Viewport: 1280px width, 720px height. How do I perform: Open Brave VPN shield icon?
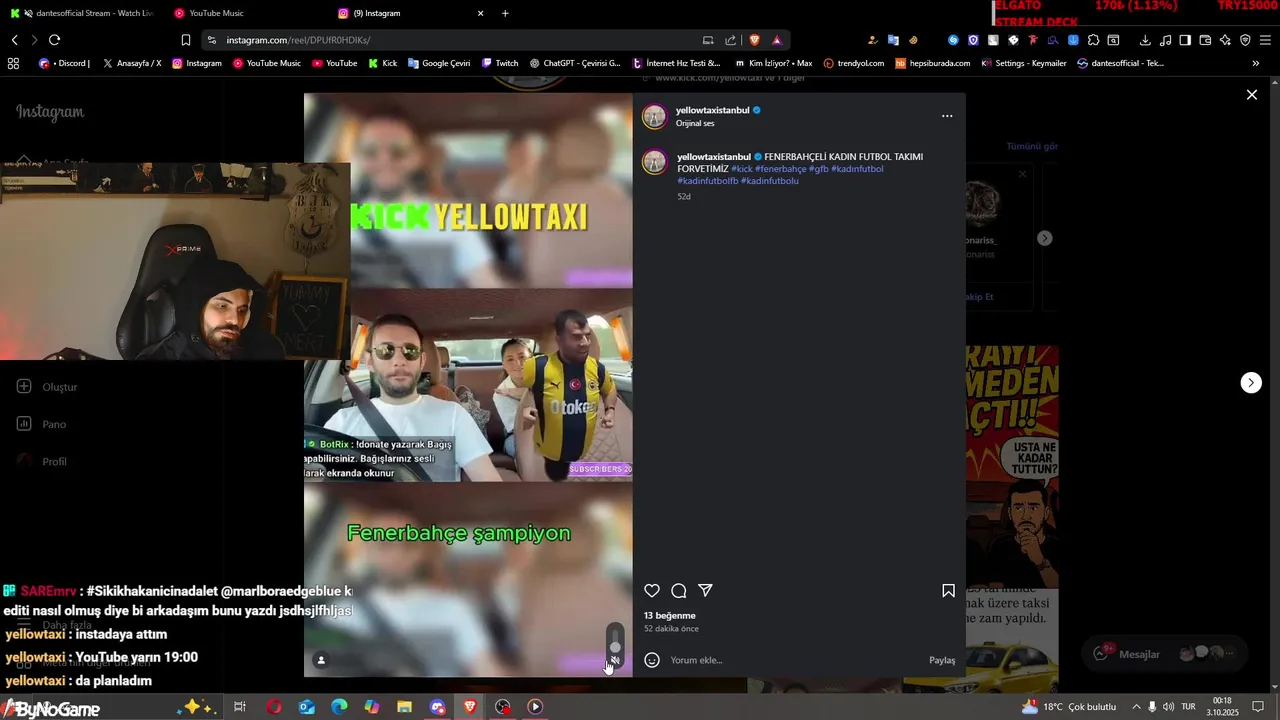pyautogui.click(x=1245, y=40)
